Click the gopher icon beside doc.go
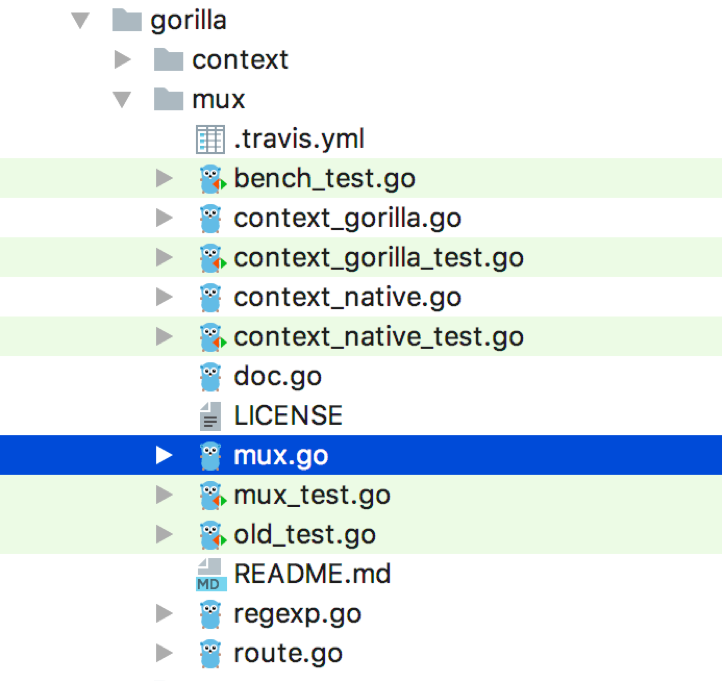 pyautogui.click(x=210, y=377)
